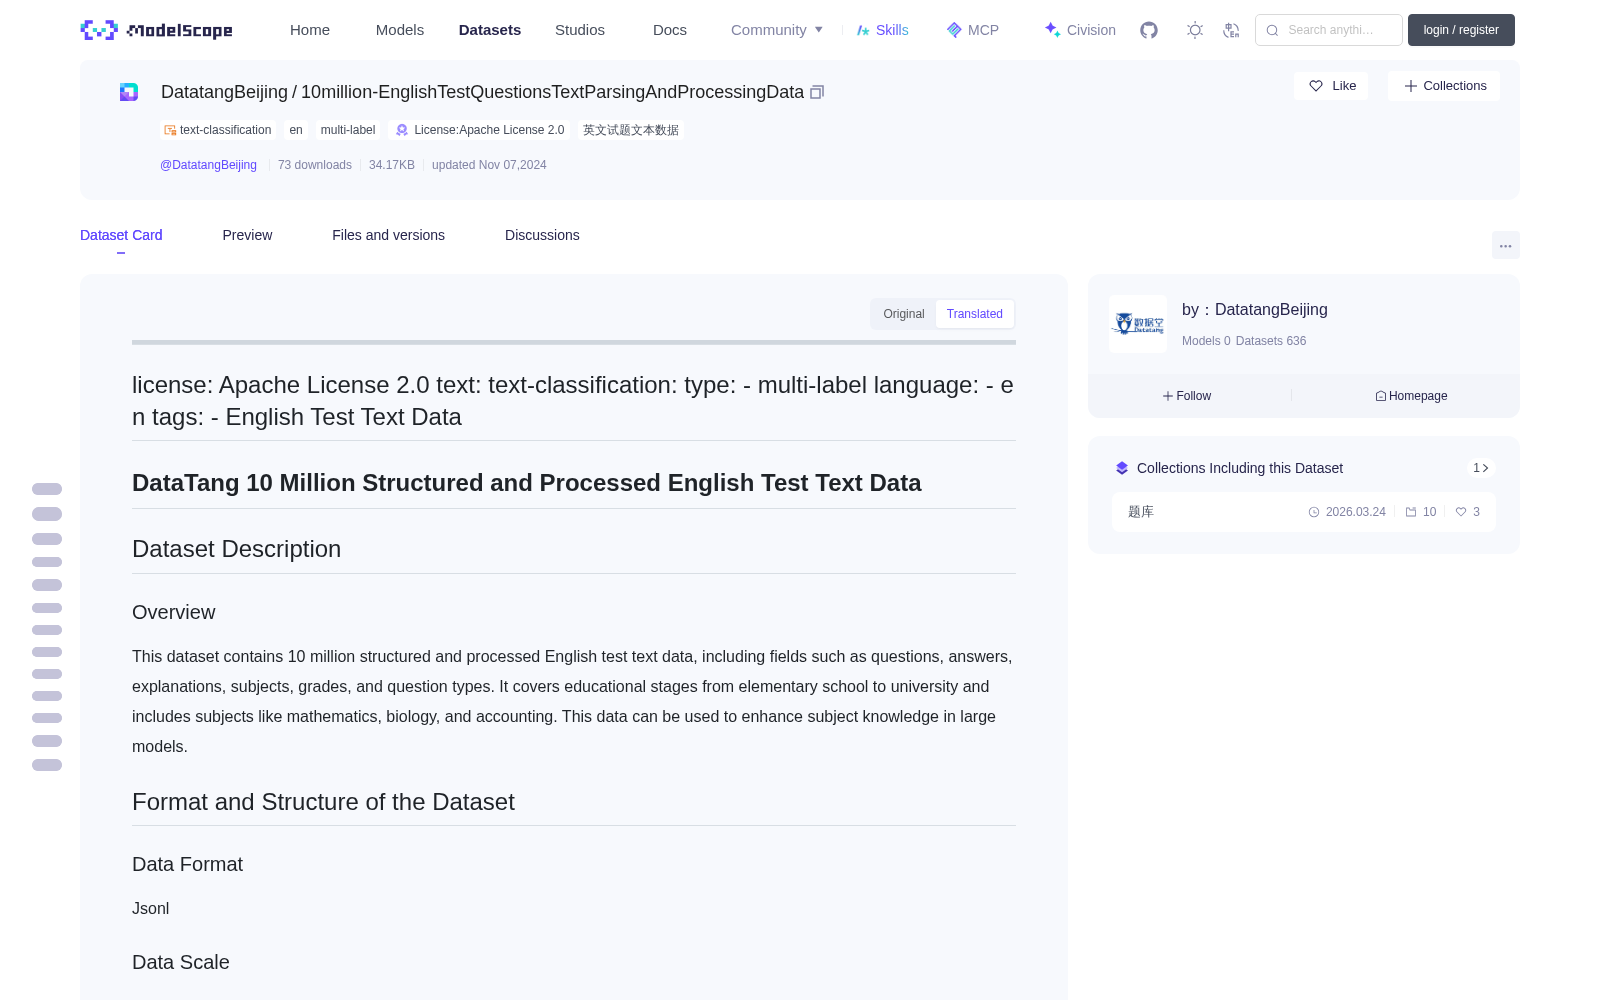1600x1000 pixels.
Task: Focus the Search anything input field
Action: (x=1329, y=30)
